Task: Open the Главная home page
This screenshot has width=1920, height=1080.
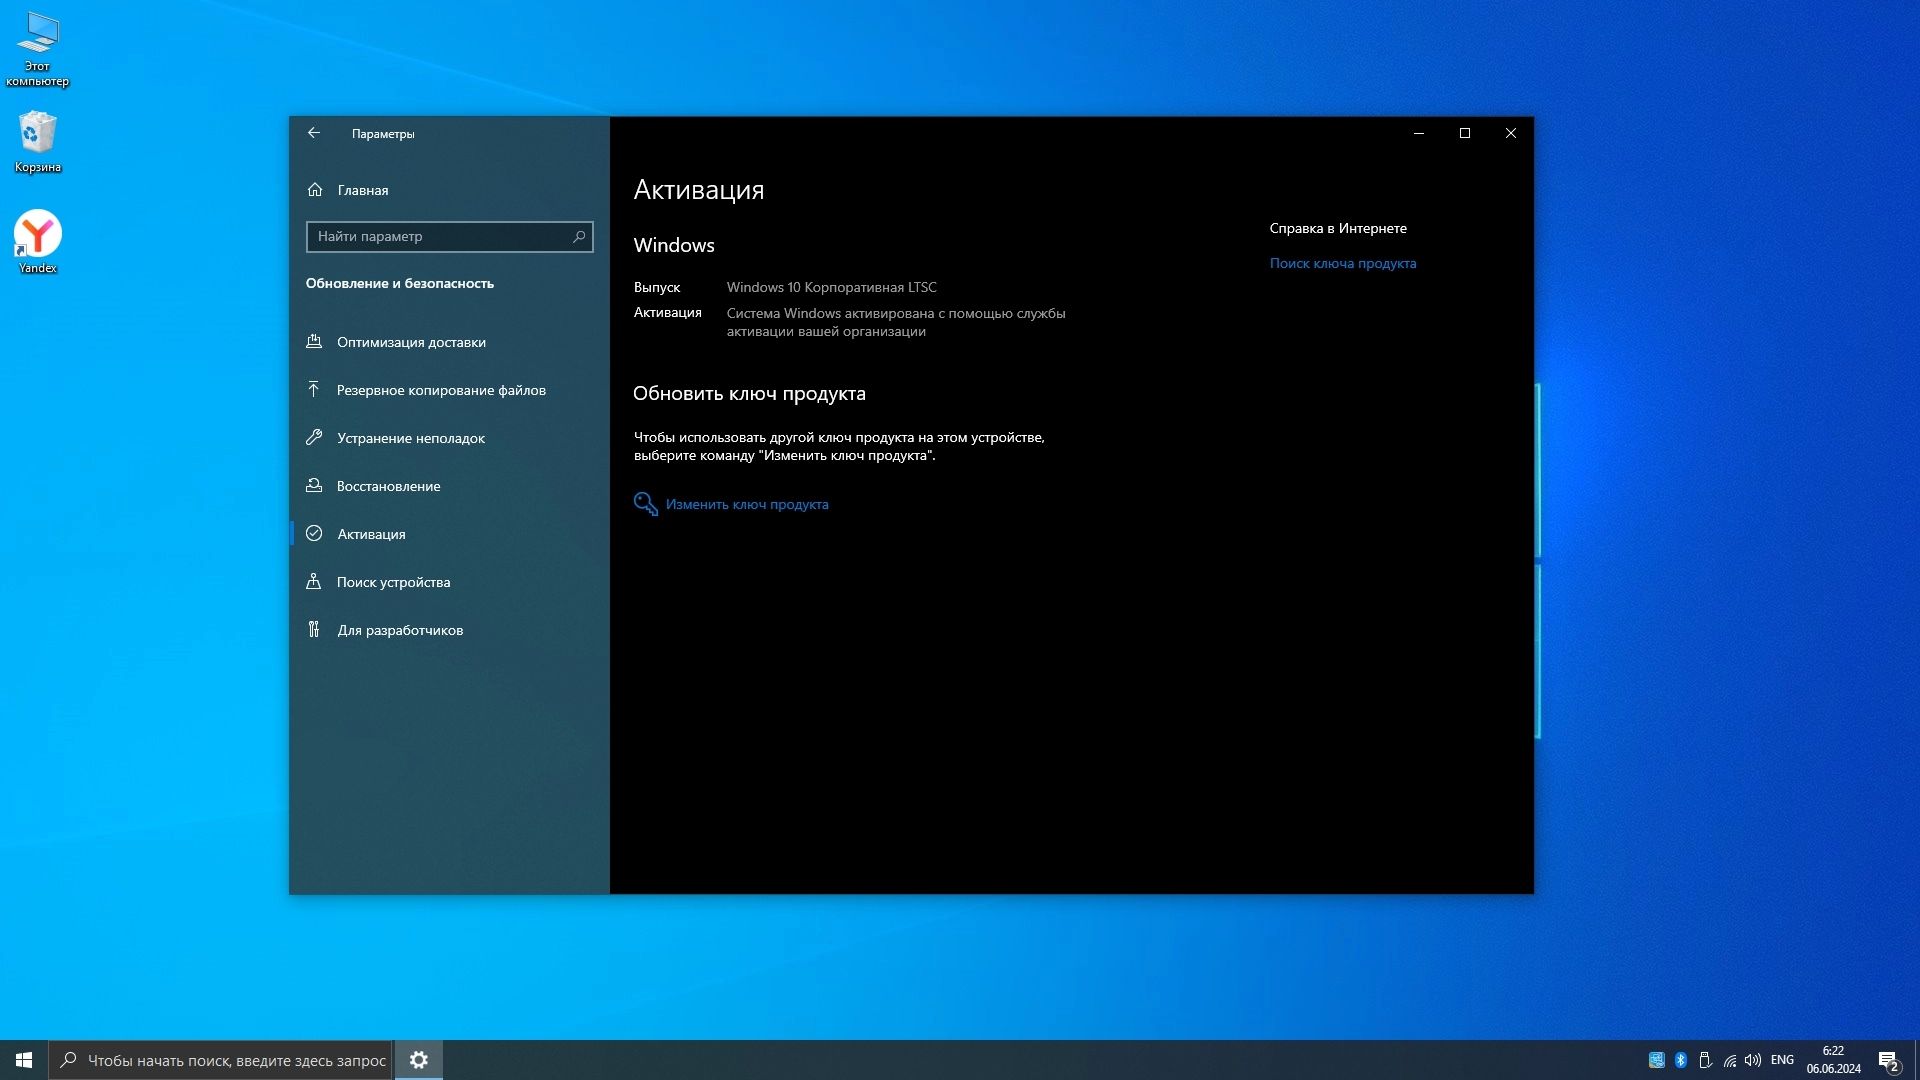Action: [x=362, y=190]
